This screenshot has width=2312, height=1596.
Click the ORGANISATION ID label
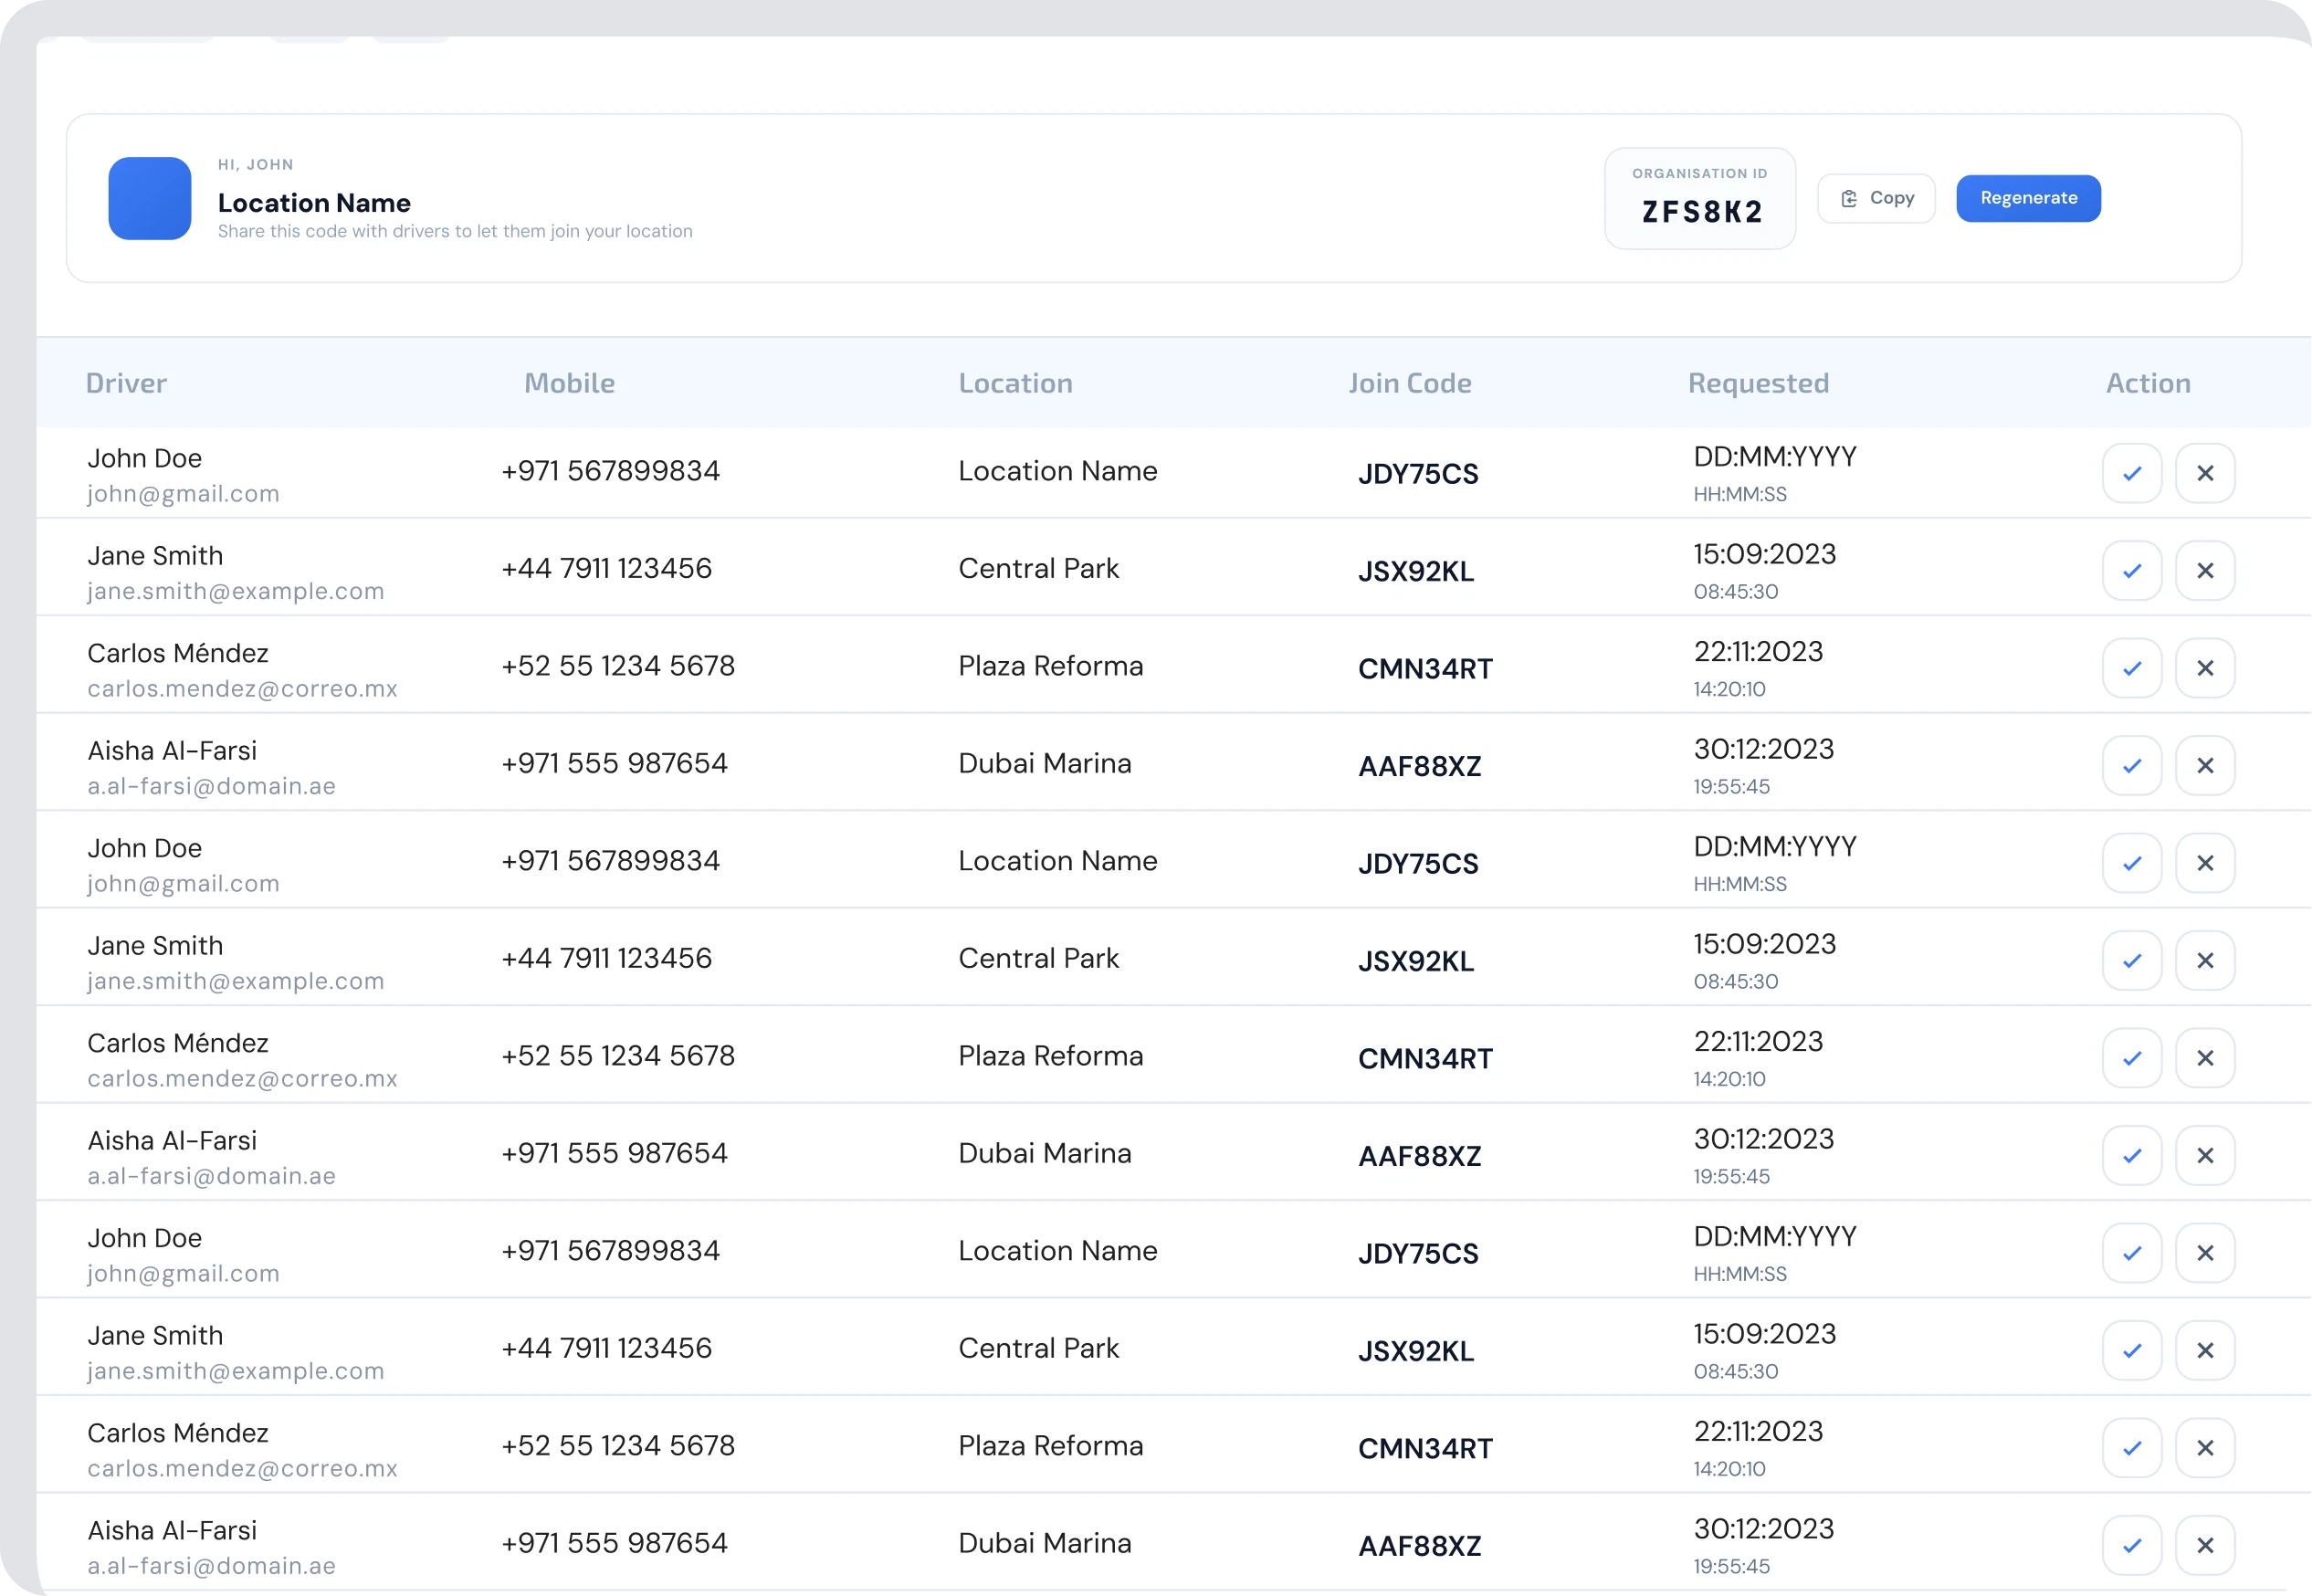click(x=1700, y=173)
